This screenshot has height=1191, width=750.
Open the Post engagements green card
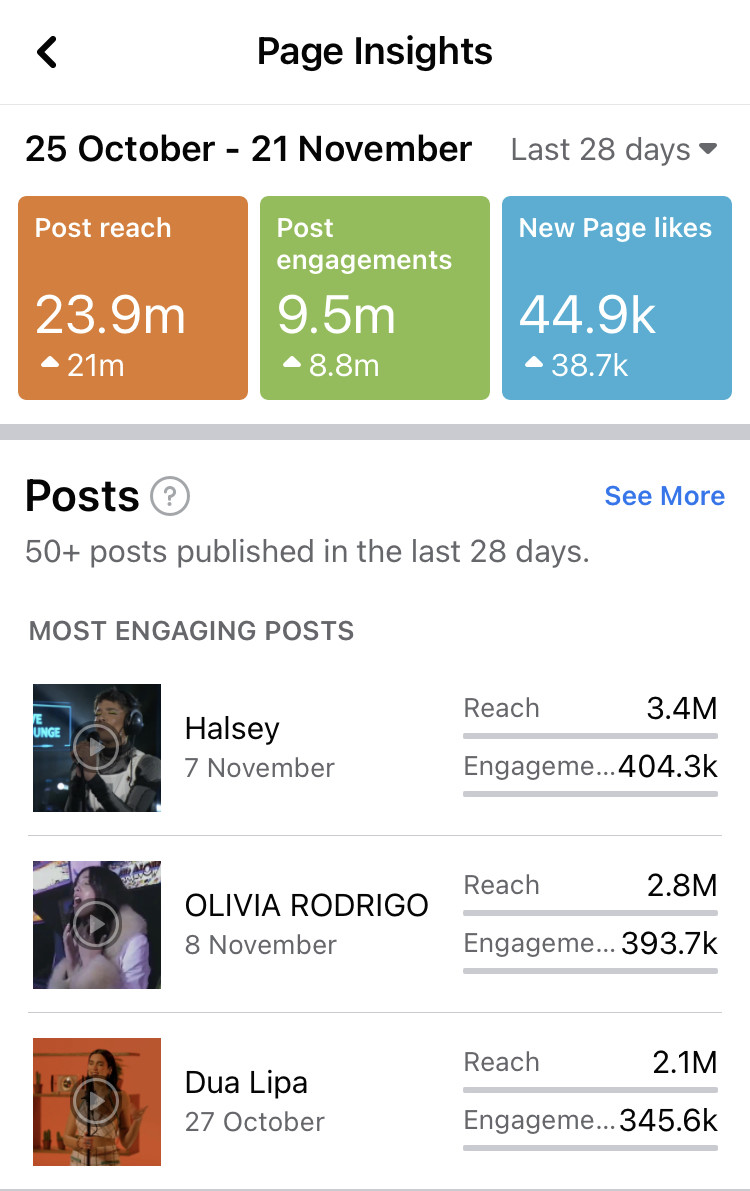click(x=375, y=298)
